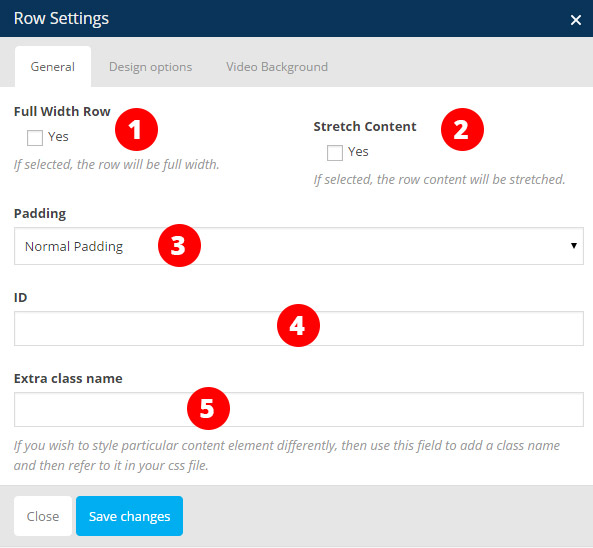Select the General tab
Image resolution: width=593 pixels, height=548 pixels.
click(x=53, y=67)
